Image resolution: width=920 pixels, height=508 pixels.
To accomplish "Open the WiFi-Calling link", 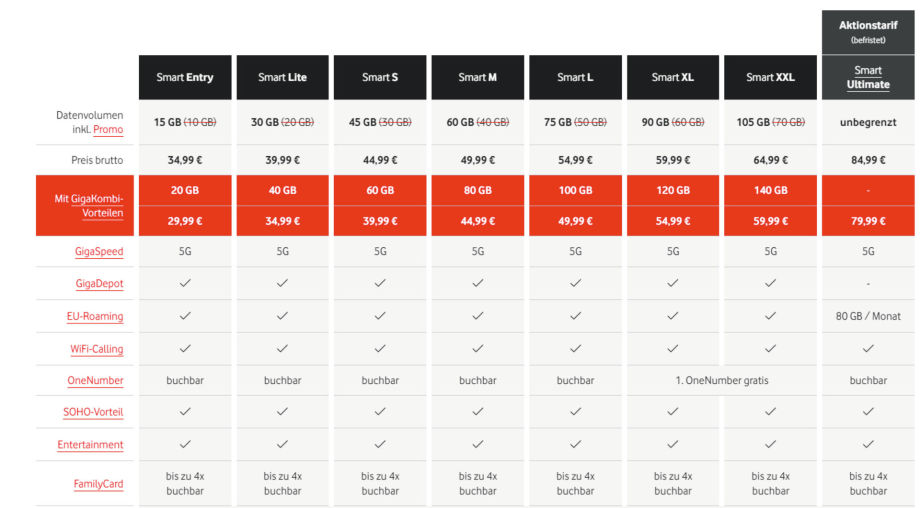I will coord(96,349).
